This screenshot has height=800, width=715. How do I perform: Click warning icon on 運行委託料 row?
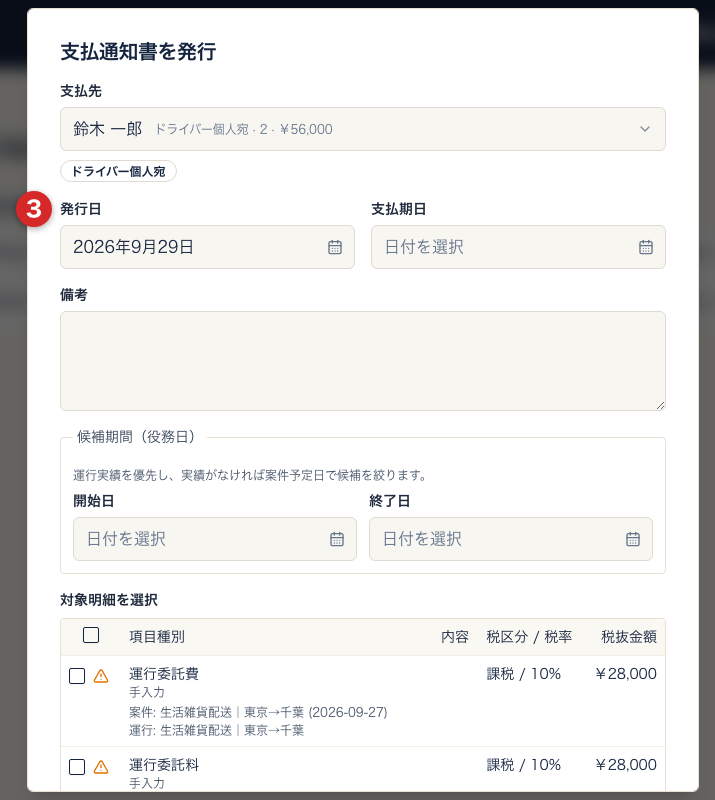pyautogui.click(x=101, y=767)
